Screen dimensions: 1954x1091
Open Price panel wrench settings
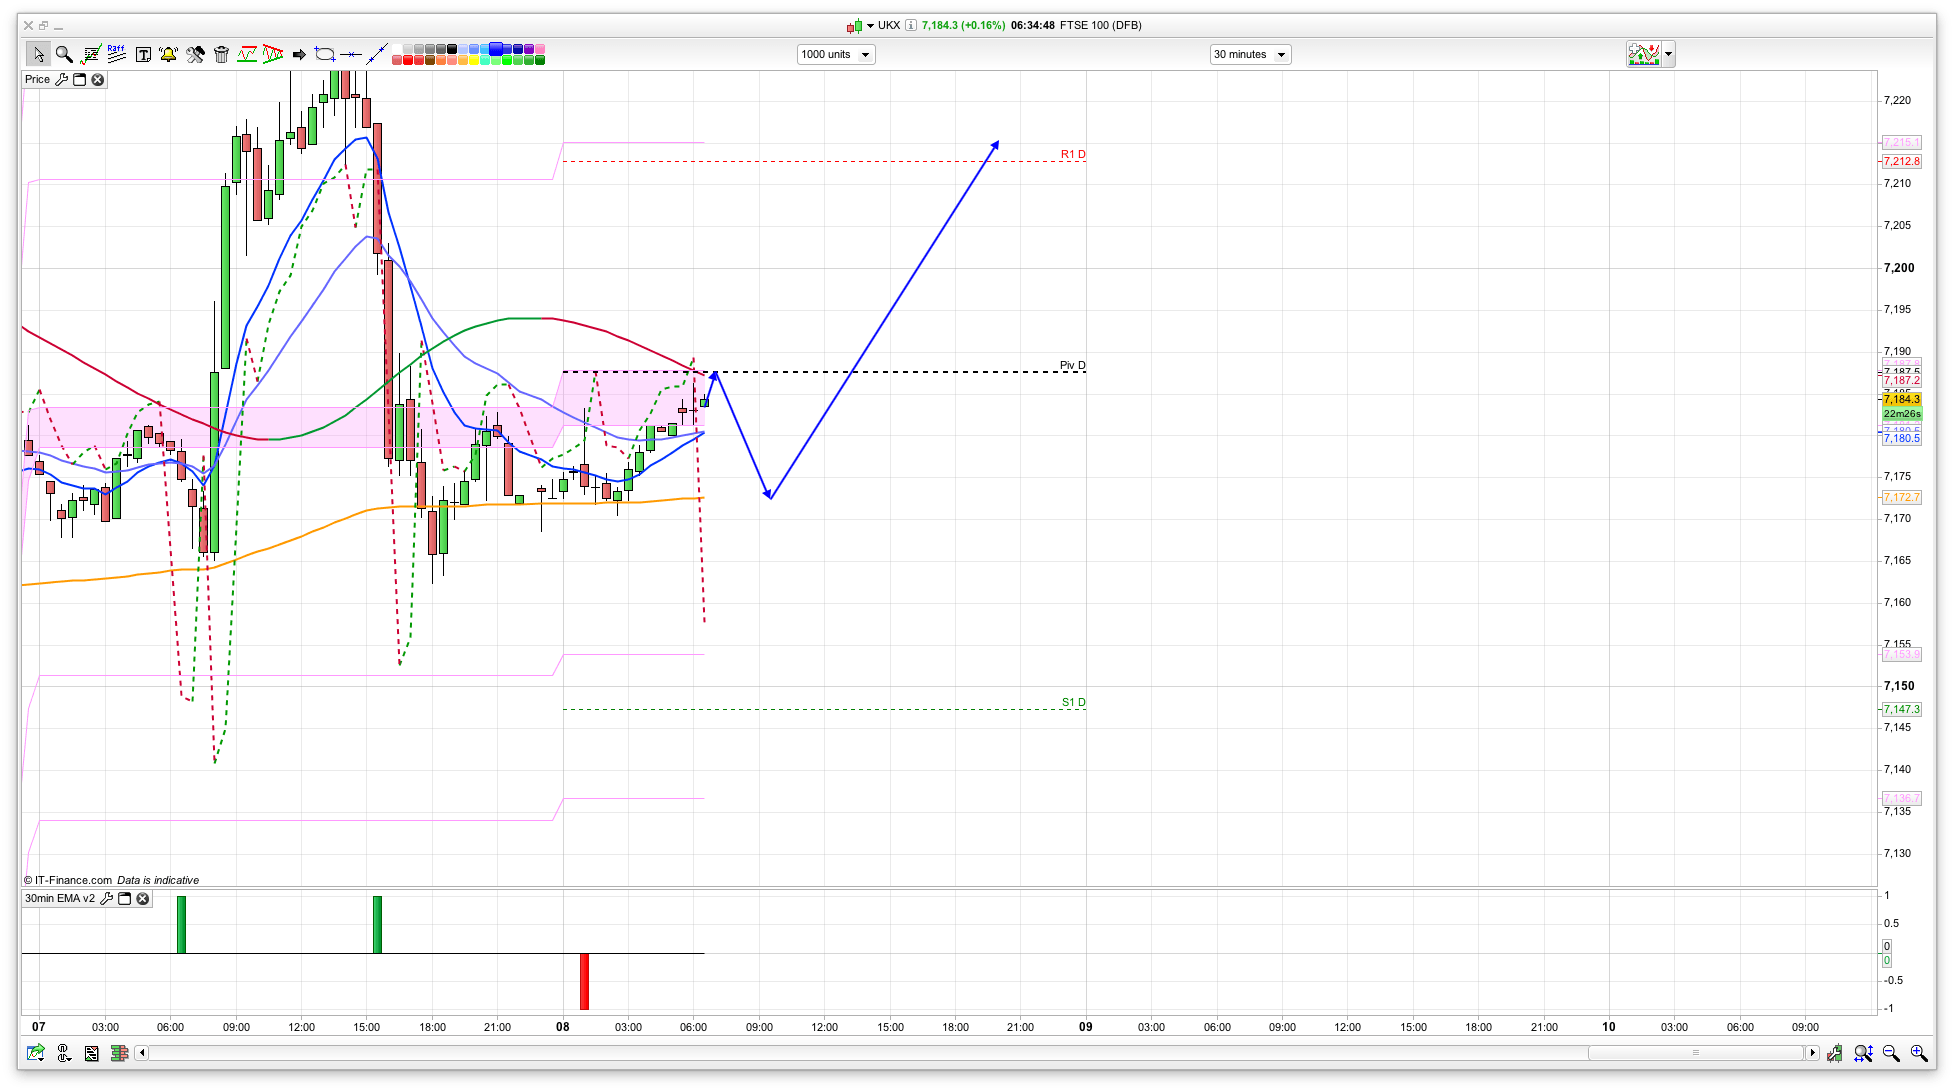62,80
